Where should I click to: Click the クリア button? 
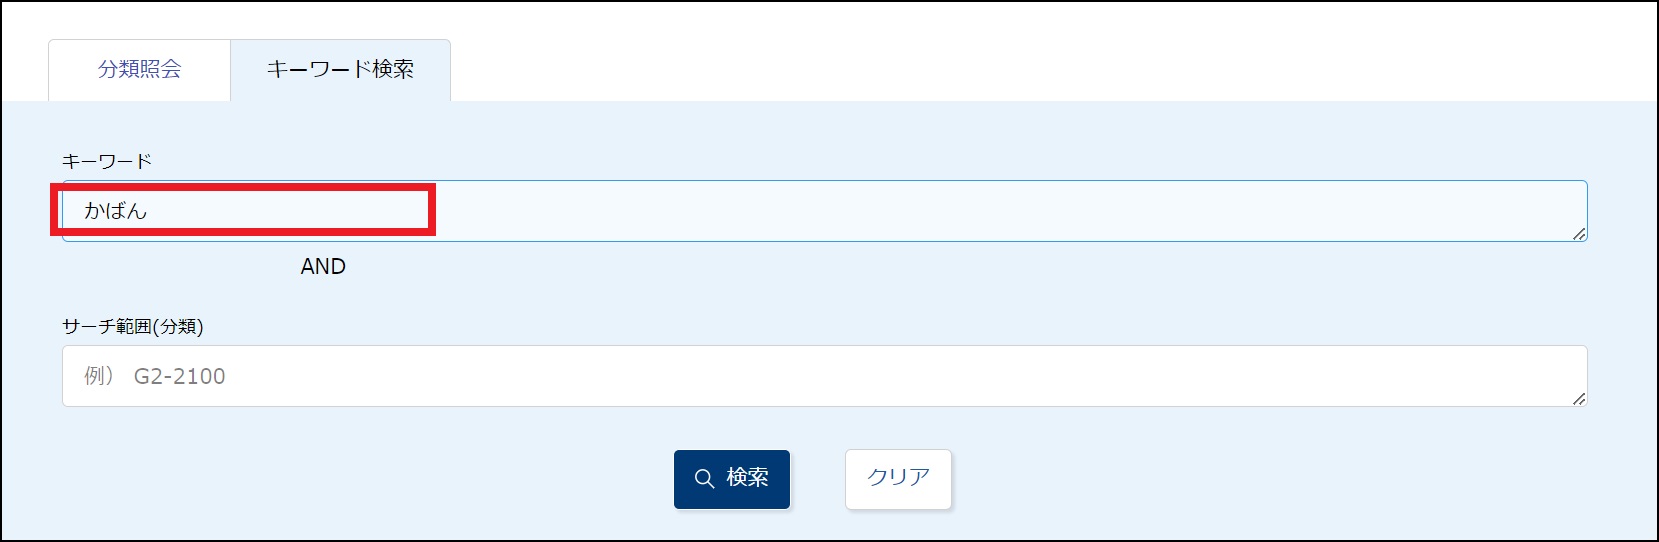point(898,479)
